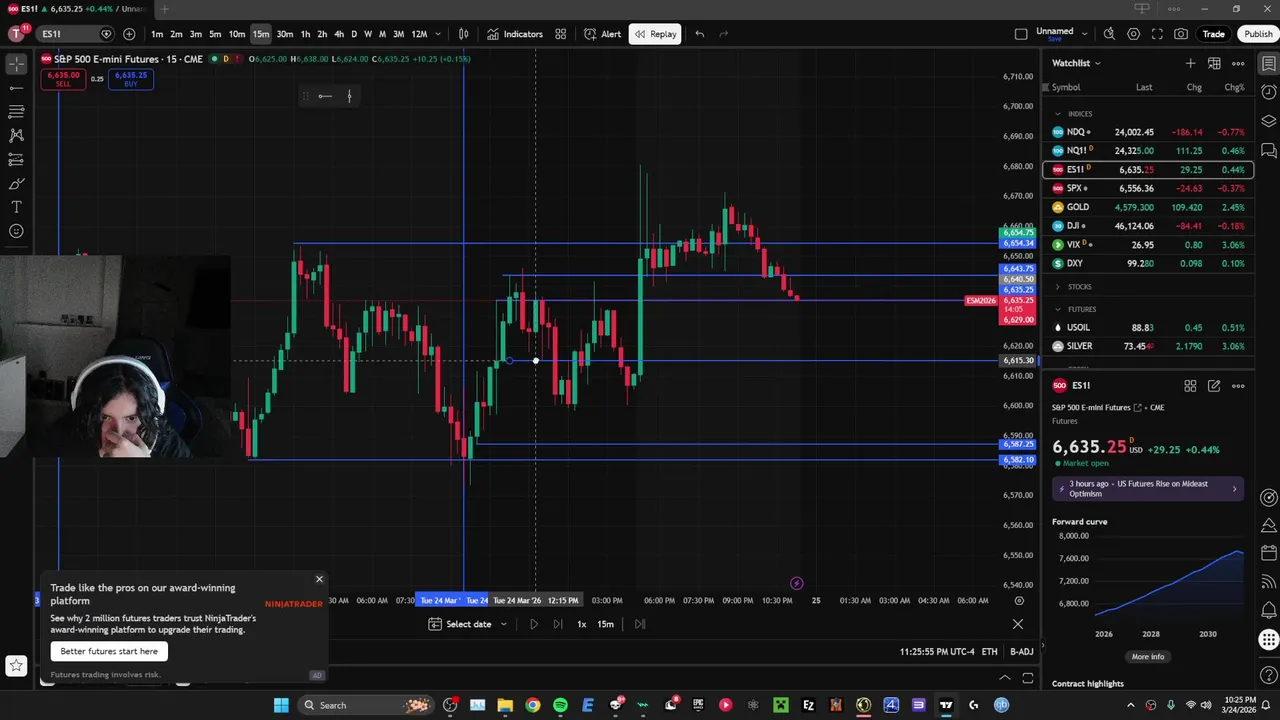Choose the 12M timeframe
1280x720 pixels.
(419, 34)
